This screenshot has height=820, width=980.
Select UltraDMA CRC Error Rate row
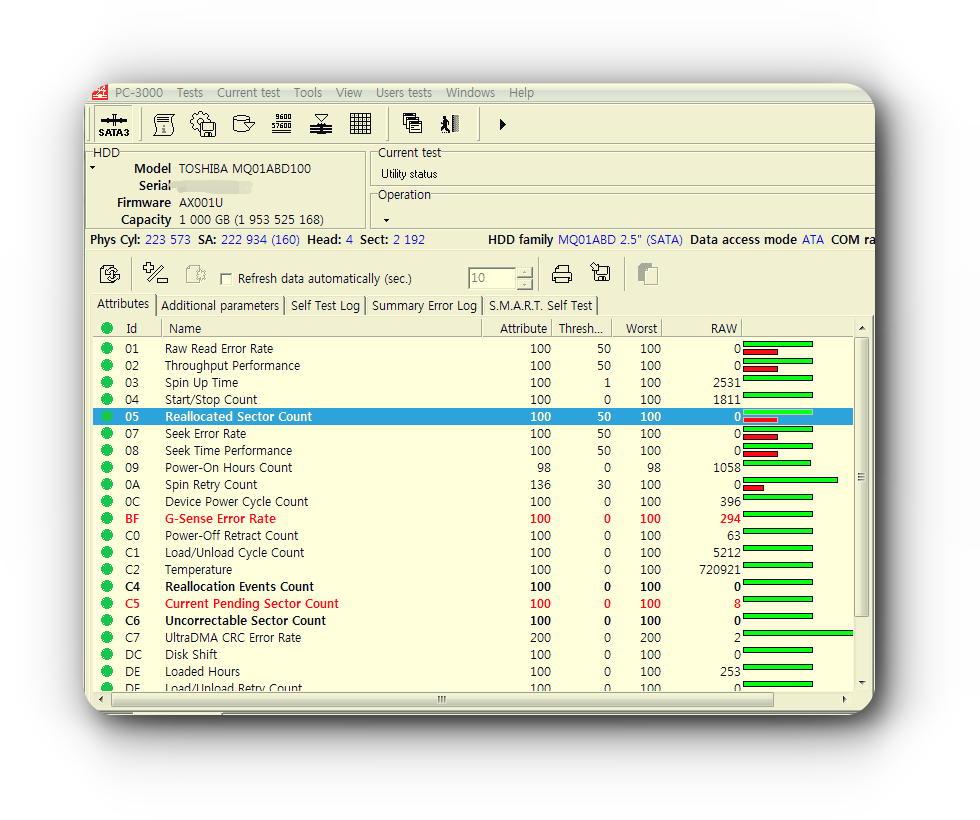(x=473, y=638)
